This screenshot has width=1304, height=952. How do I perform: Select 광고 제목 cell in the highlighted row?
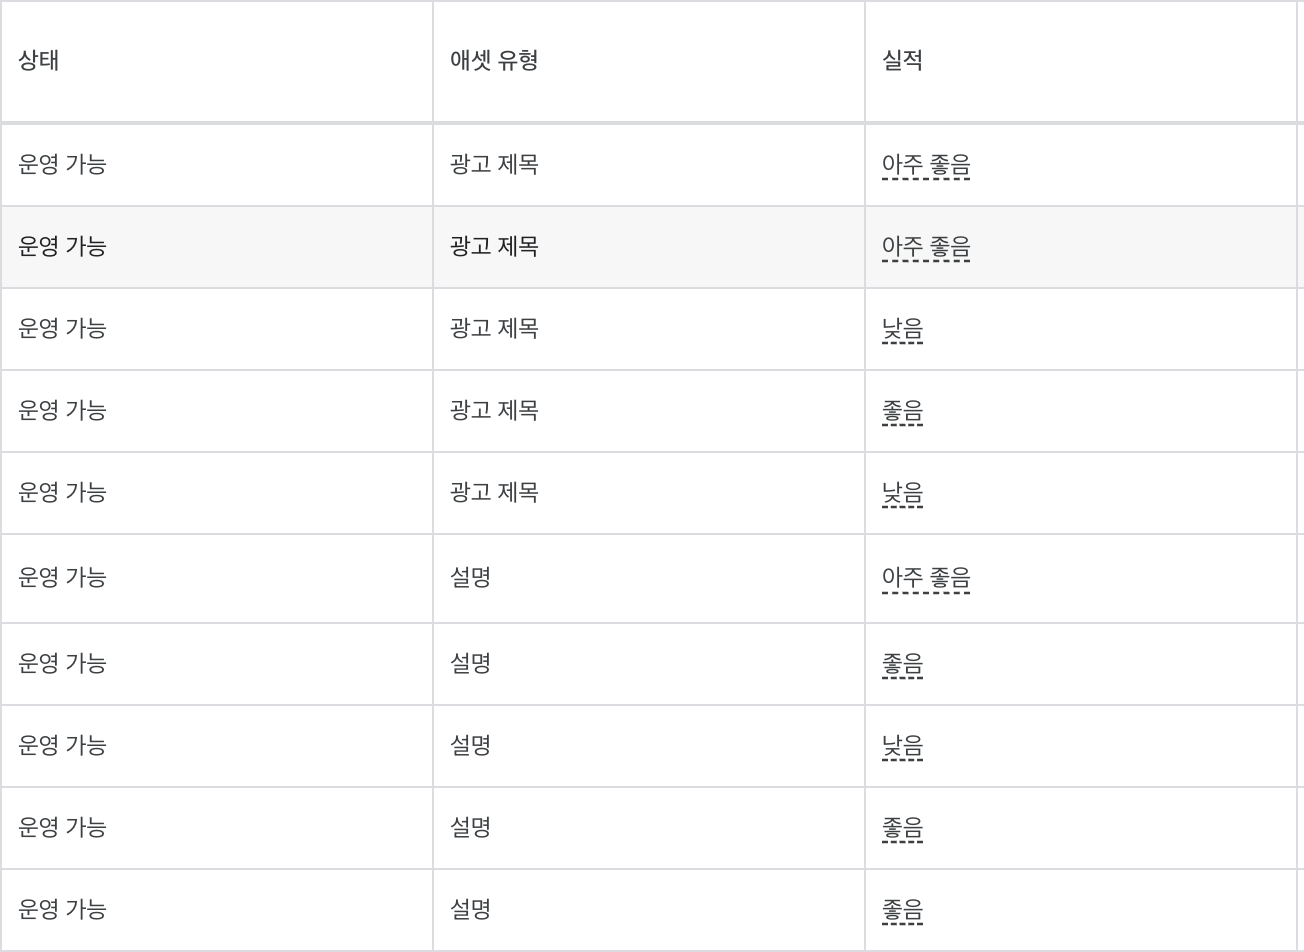pyautogui.click(x=494, y=246)
